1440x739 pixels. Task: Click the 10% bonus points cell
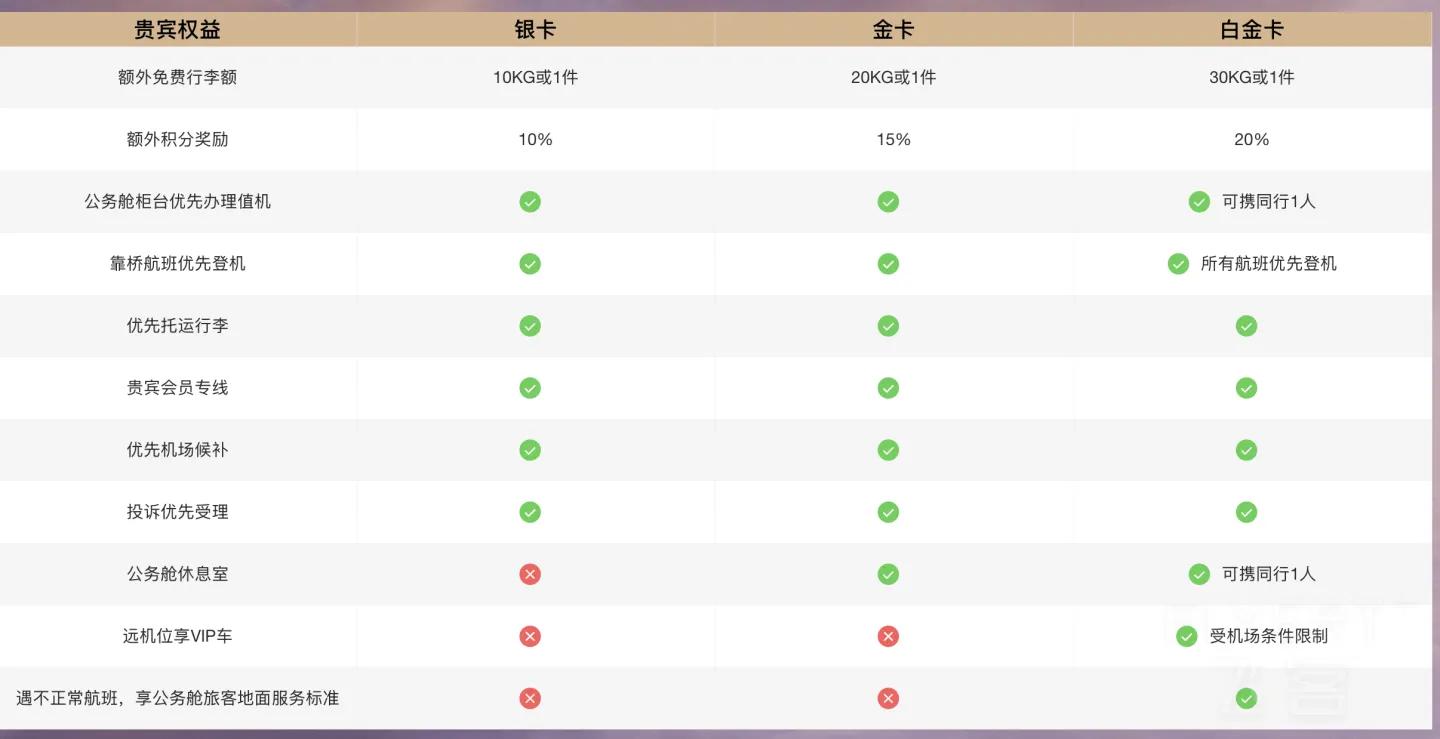[535, 139]
